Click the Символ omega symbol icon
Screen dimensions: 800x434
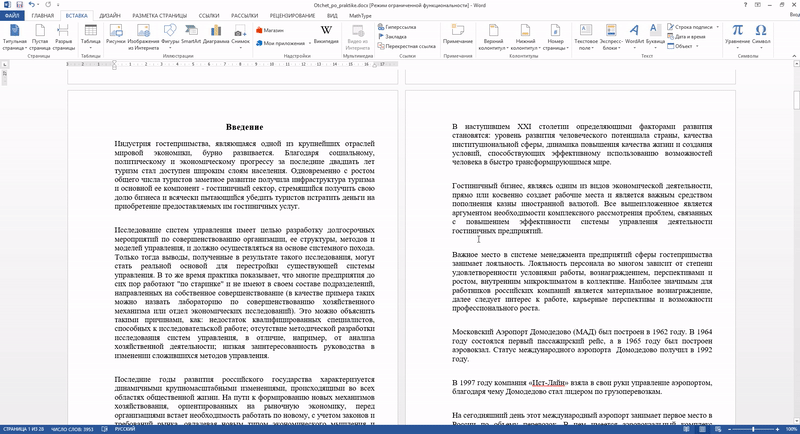point(761,31)
